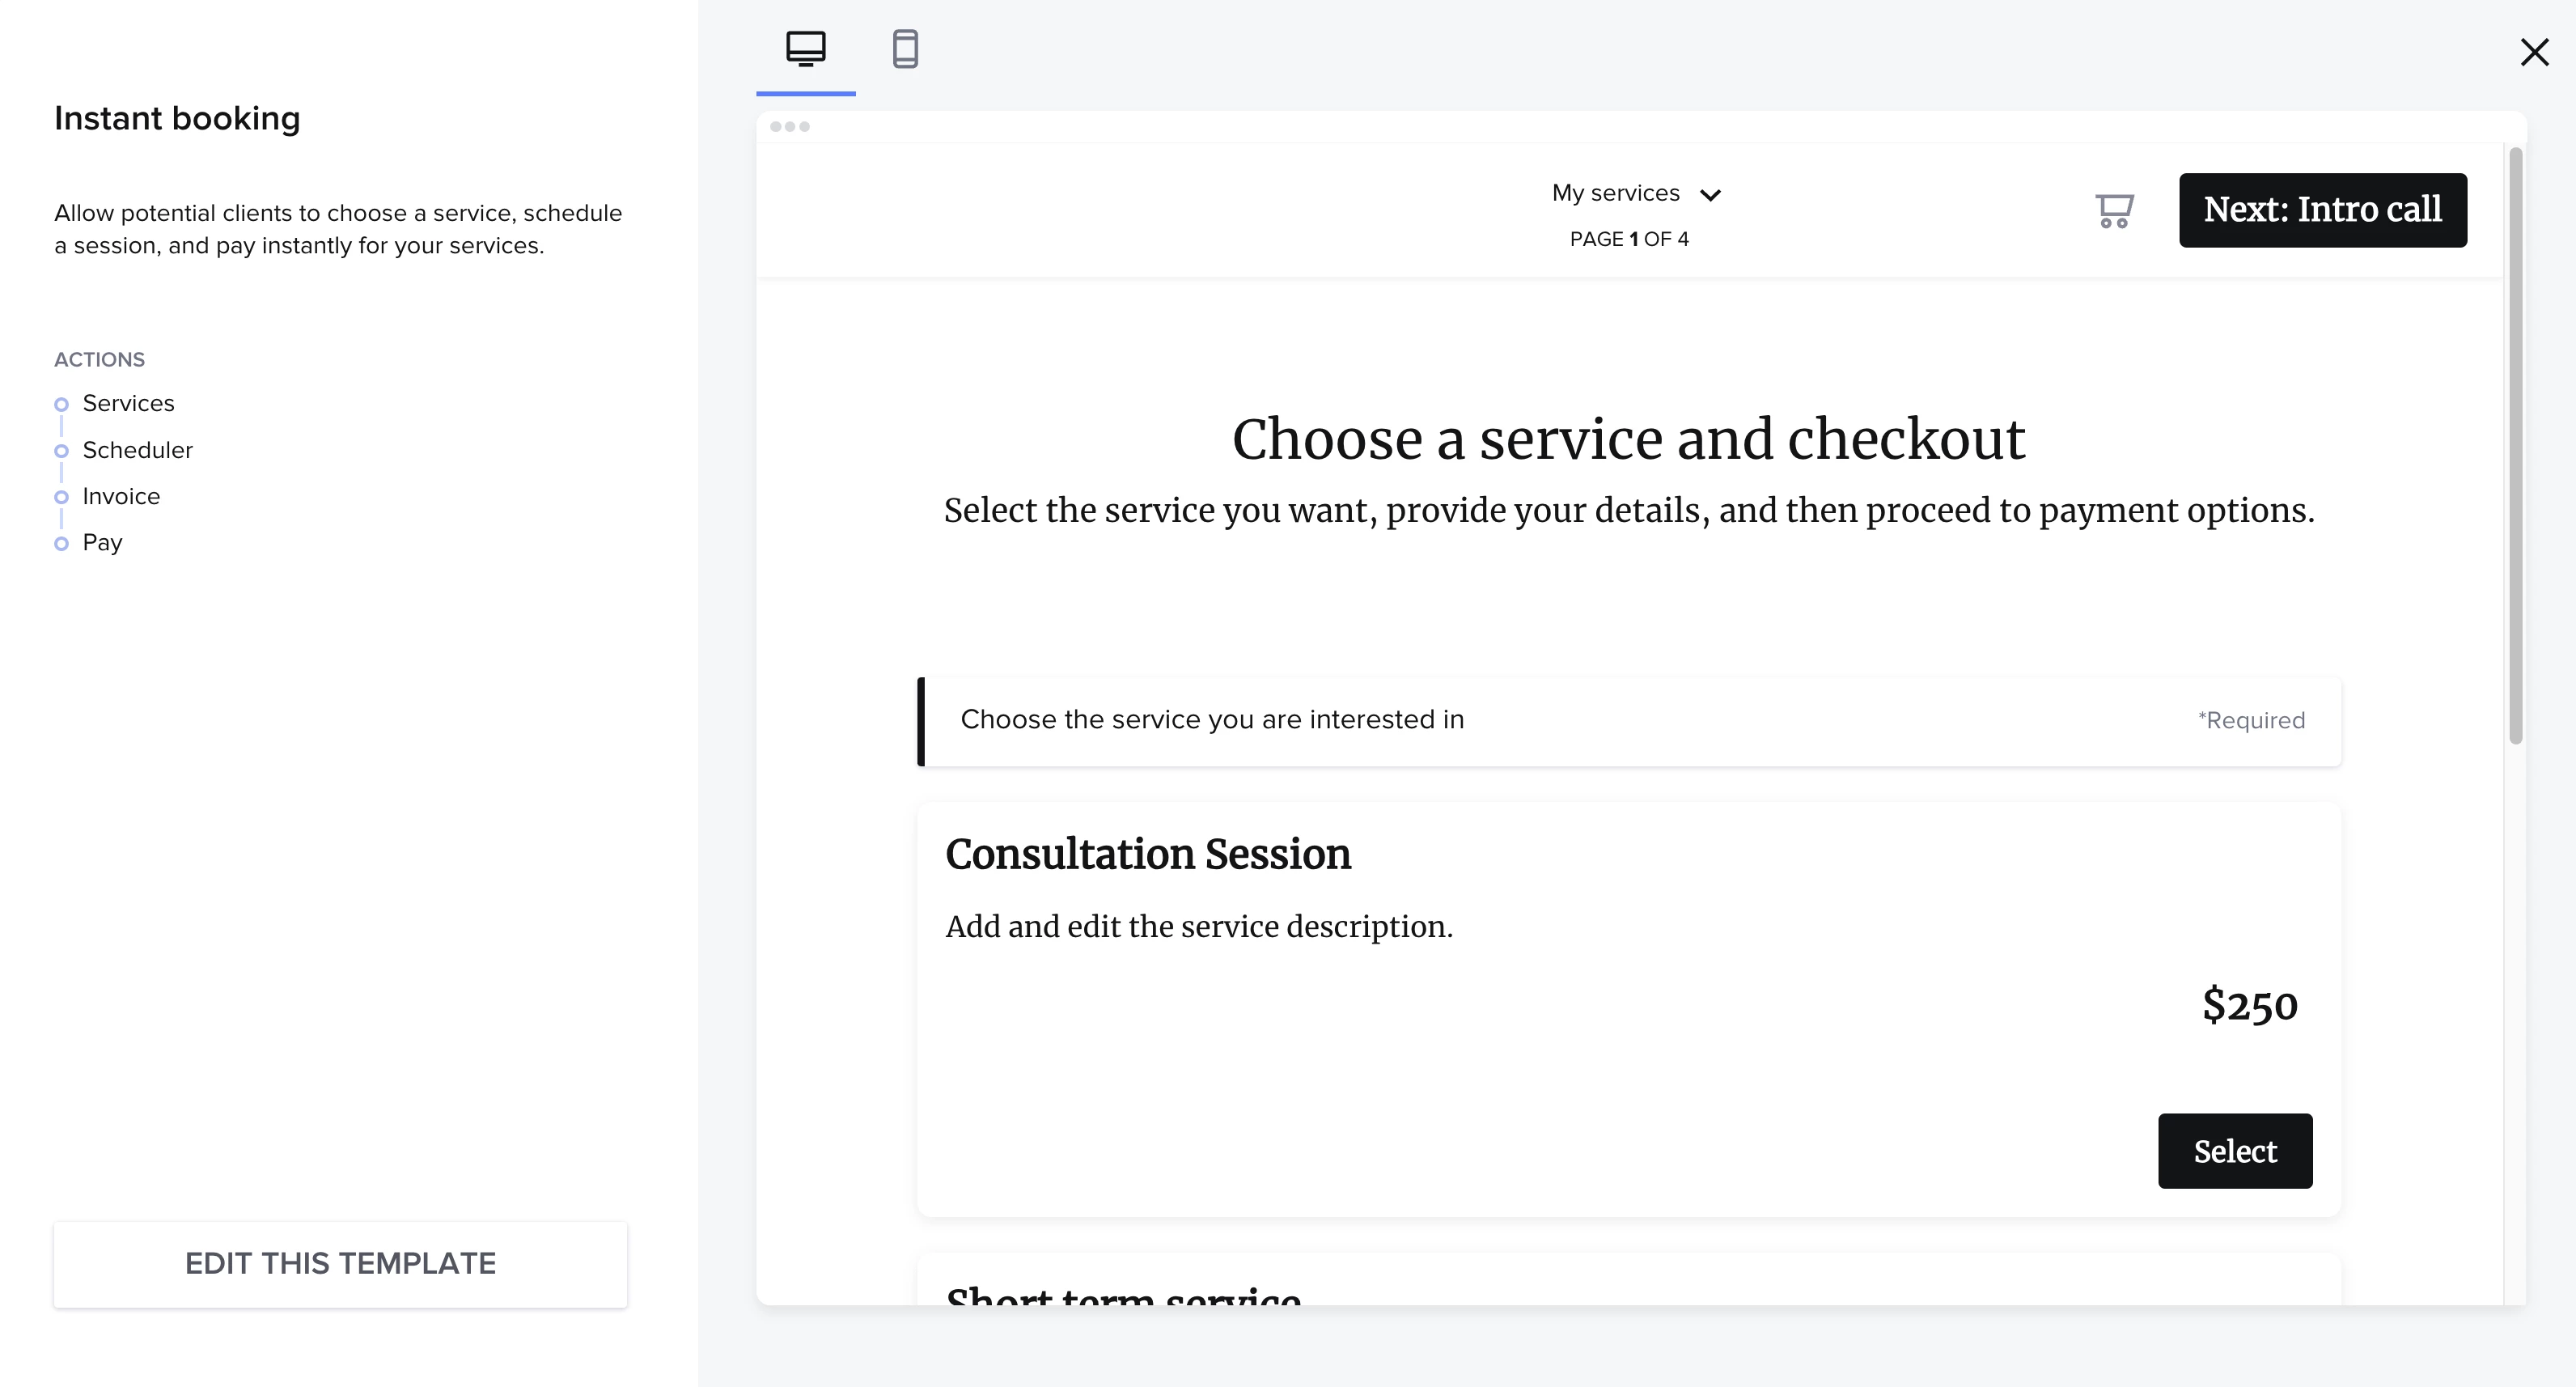This screenshot has width=2576, height=1387.
Task: Select the Services action step
Action: coord(128,403)
